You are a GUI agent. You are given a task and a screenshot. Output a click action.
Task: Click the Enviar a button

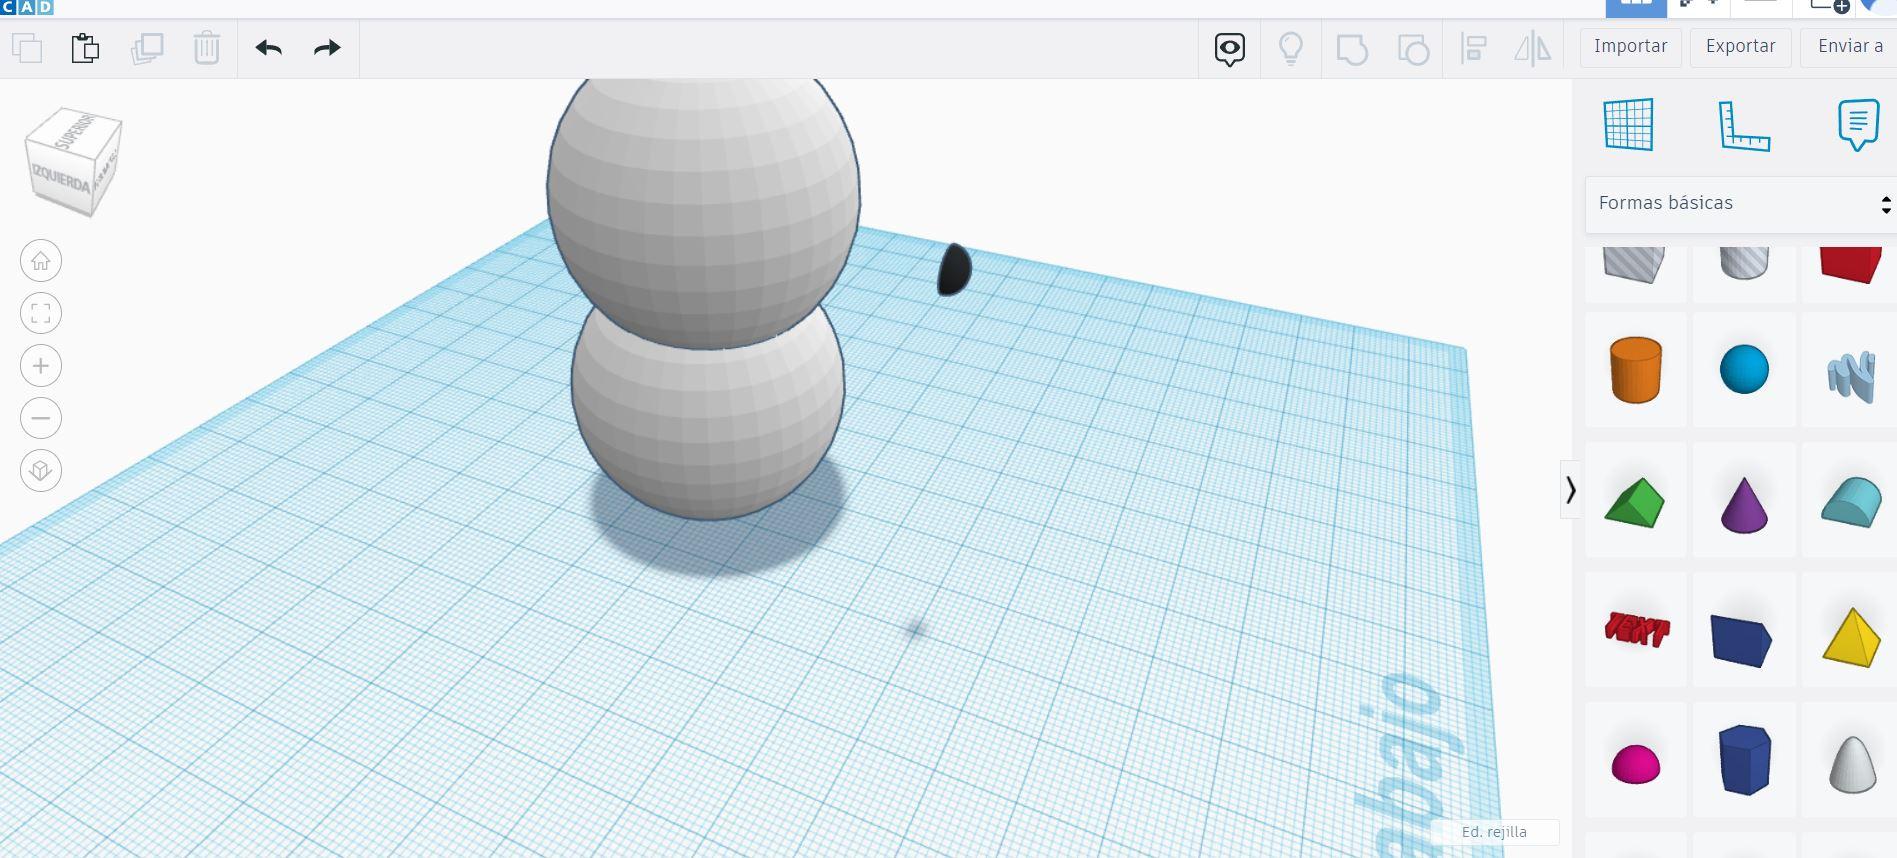1849,47
